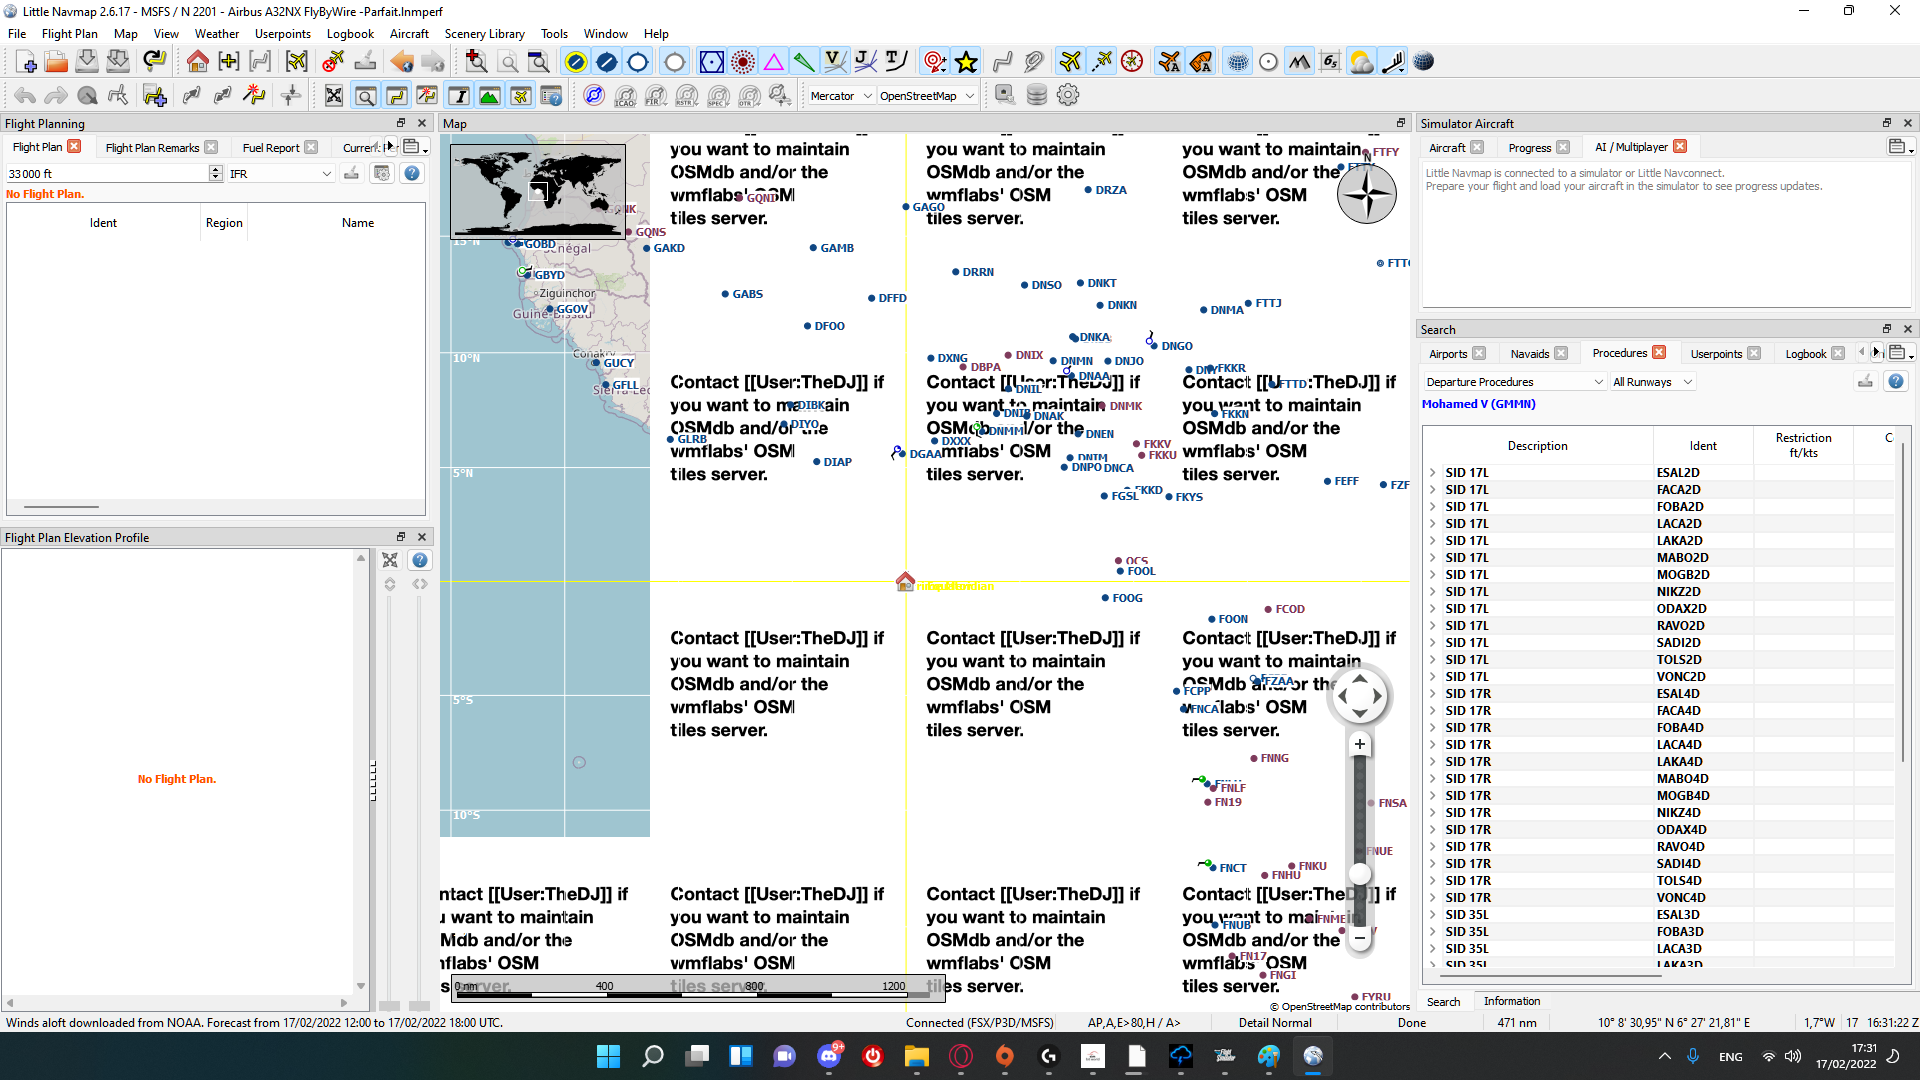The image size is (1920, 1080).
Task: Zoom in on map with magnifier-plus icon
Action: [477, 62]
